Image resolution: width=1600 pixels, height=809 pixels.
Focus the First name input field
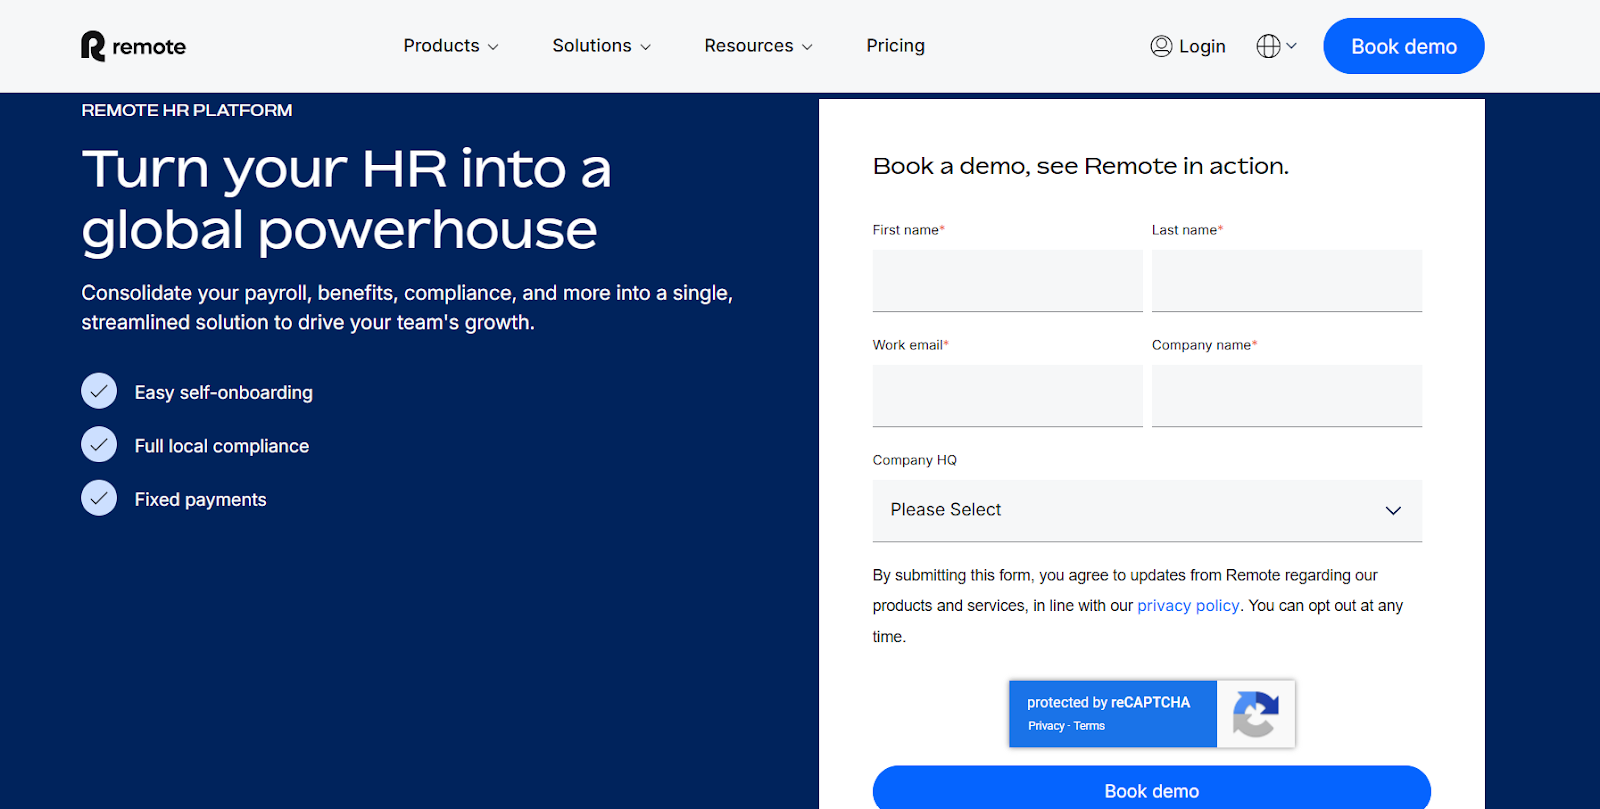(x=1008, y=281)
